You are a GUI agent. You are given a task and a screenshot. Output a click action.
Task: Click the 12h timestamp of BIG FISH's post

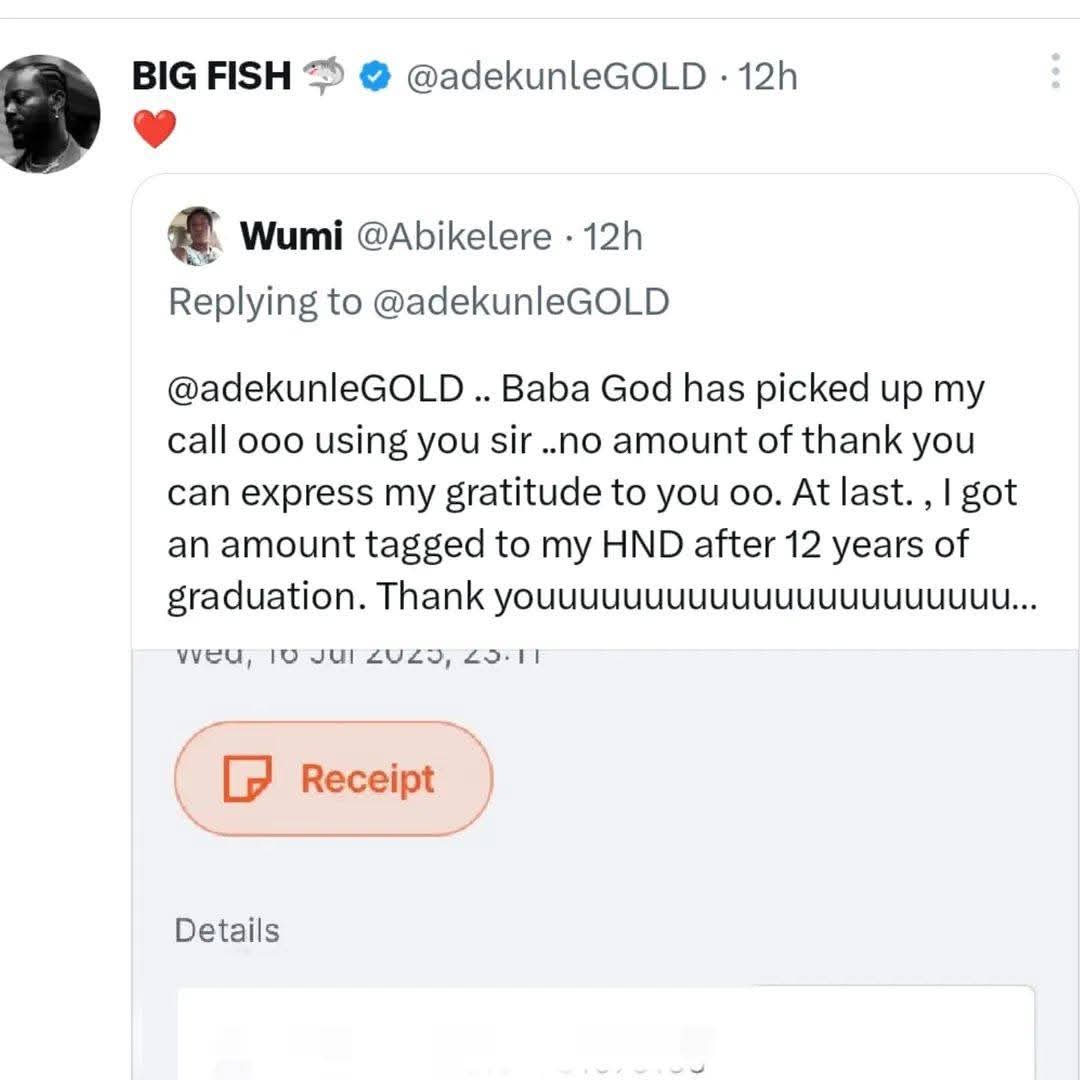click(x=768, y=76)
